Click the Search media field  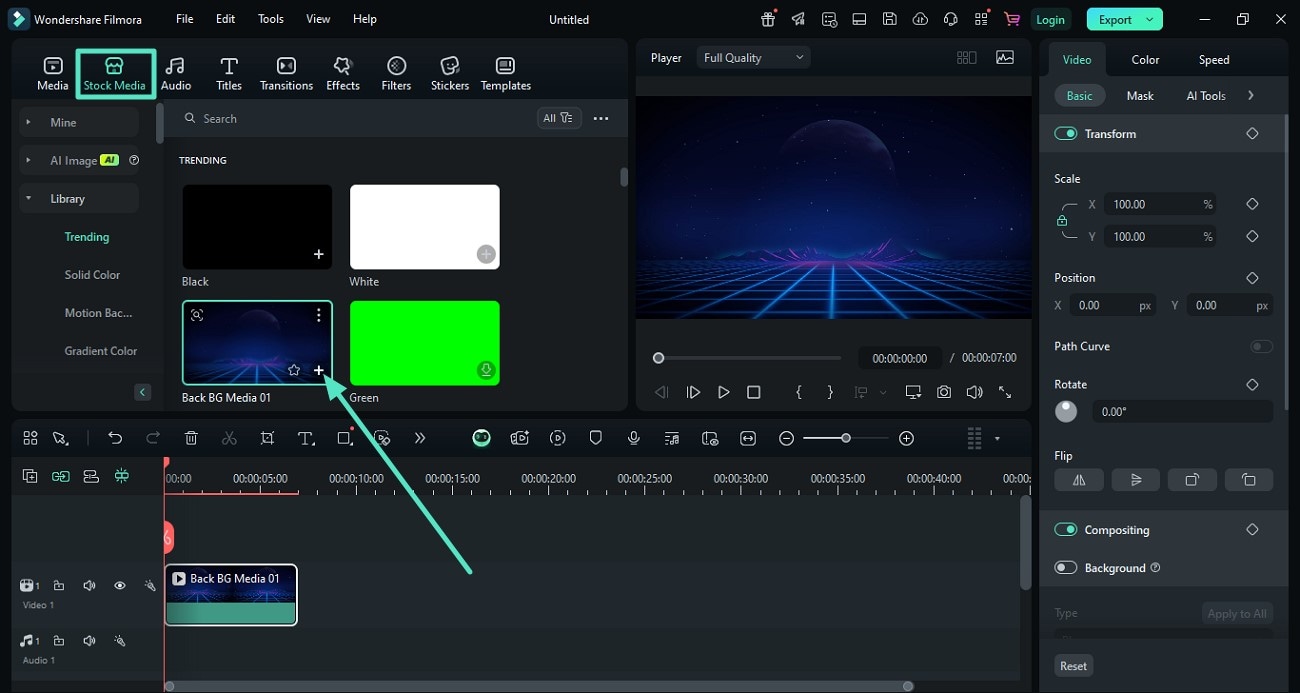(355, 118)
